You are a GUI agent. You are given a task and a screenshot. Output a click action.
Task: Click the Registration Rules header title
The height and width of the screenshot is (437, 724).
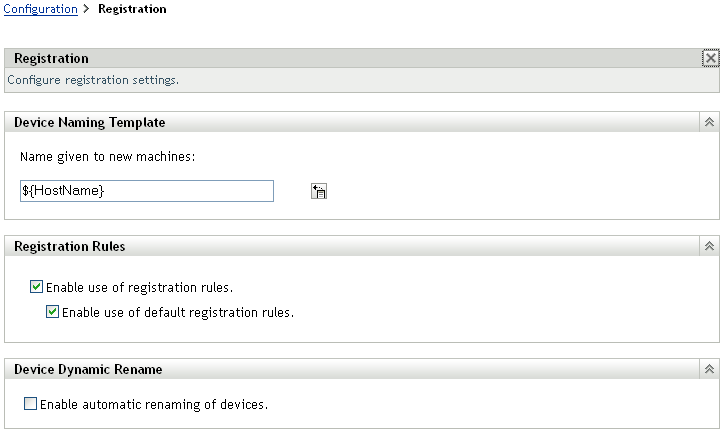click(x=70, y=246)
